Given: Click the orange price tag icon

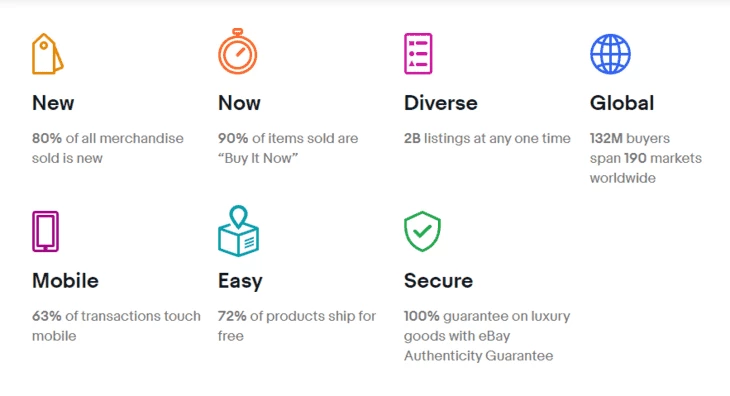Looking at the screenshot, I should [x=47, y=54].
